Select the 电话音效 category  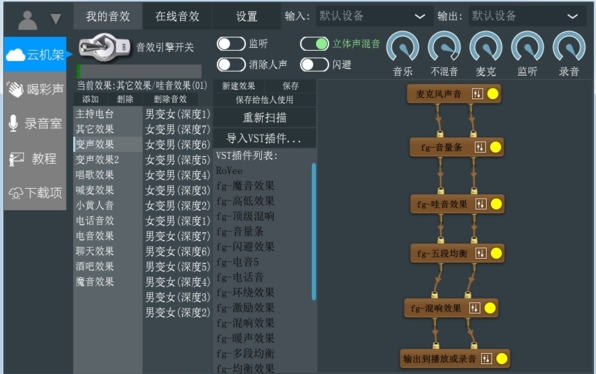pos(108,220)
